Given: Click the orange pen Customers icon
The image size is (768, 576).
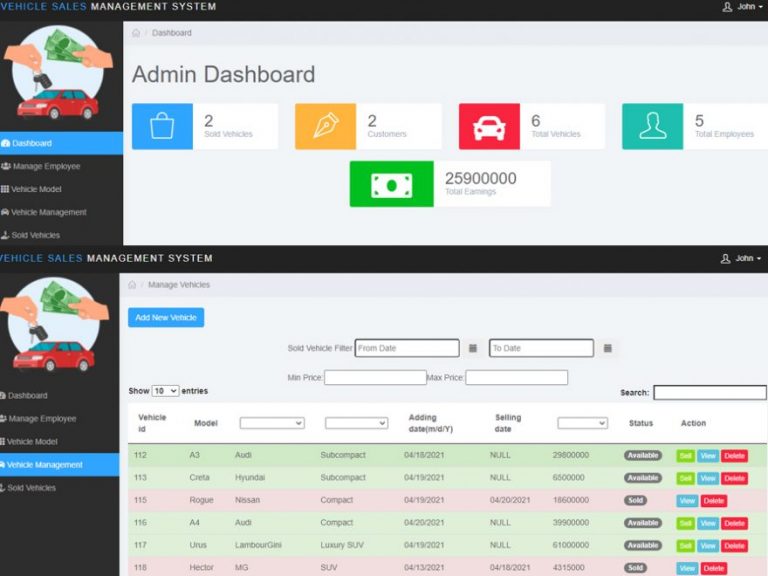Looking at the screenshot, I should [x=325, y=127].
